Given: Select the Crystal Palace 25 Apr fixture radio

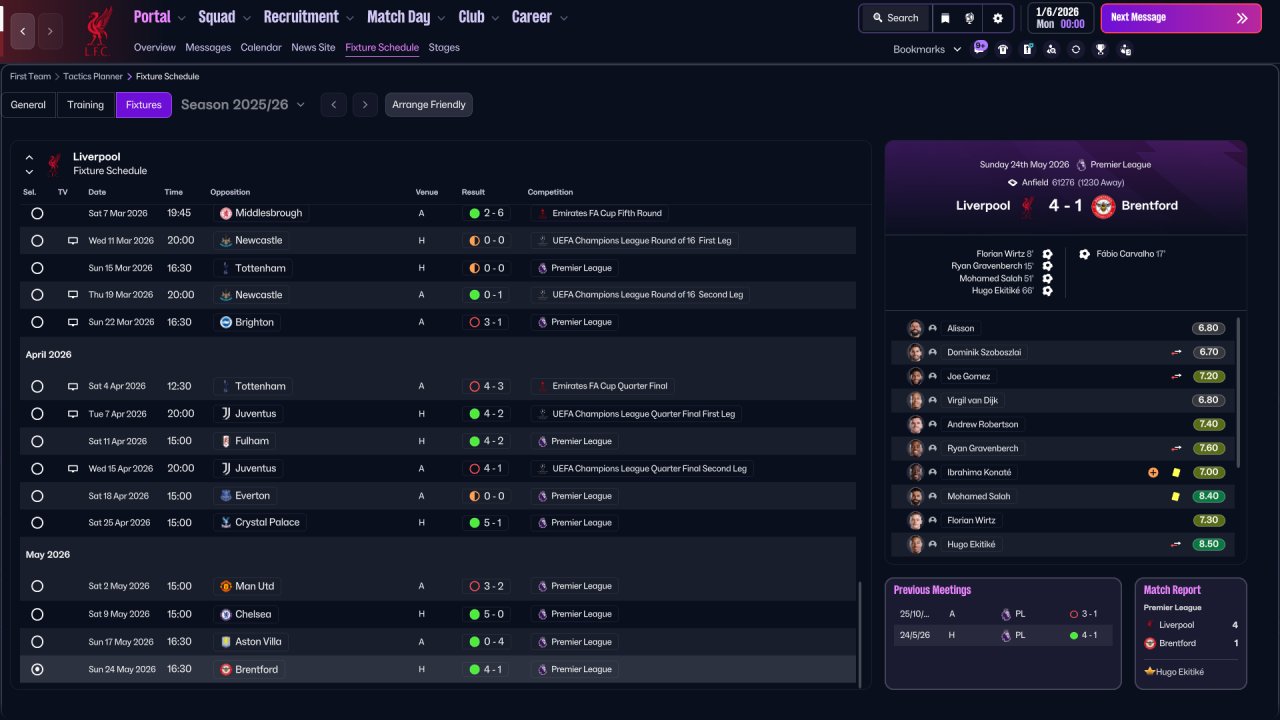Looking at the screenshot, I should coord(37,523).
